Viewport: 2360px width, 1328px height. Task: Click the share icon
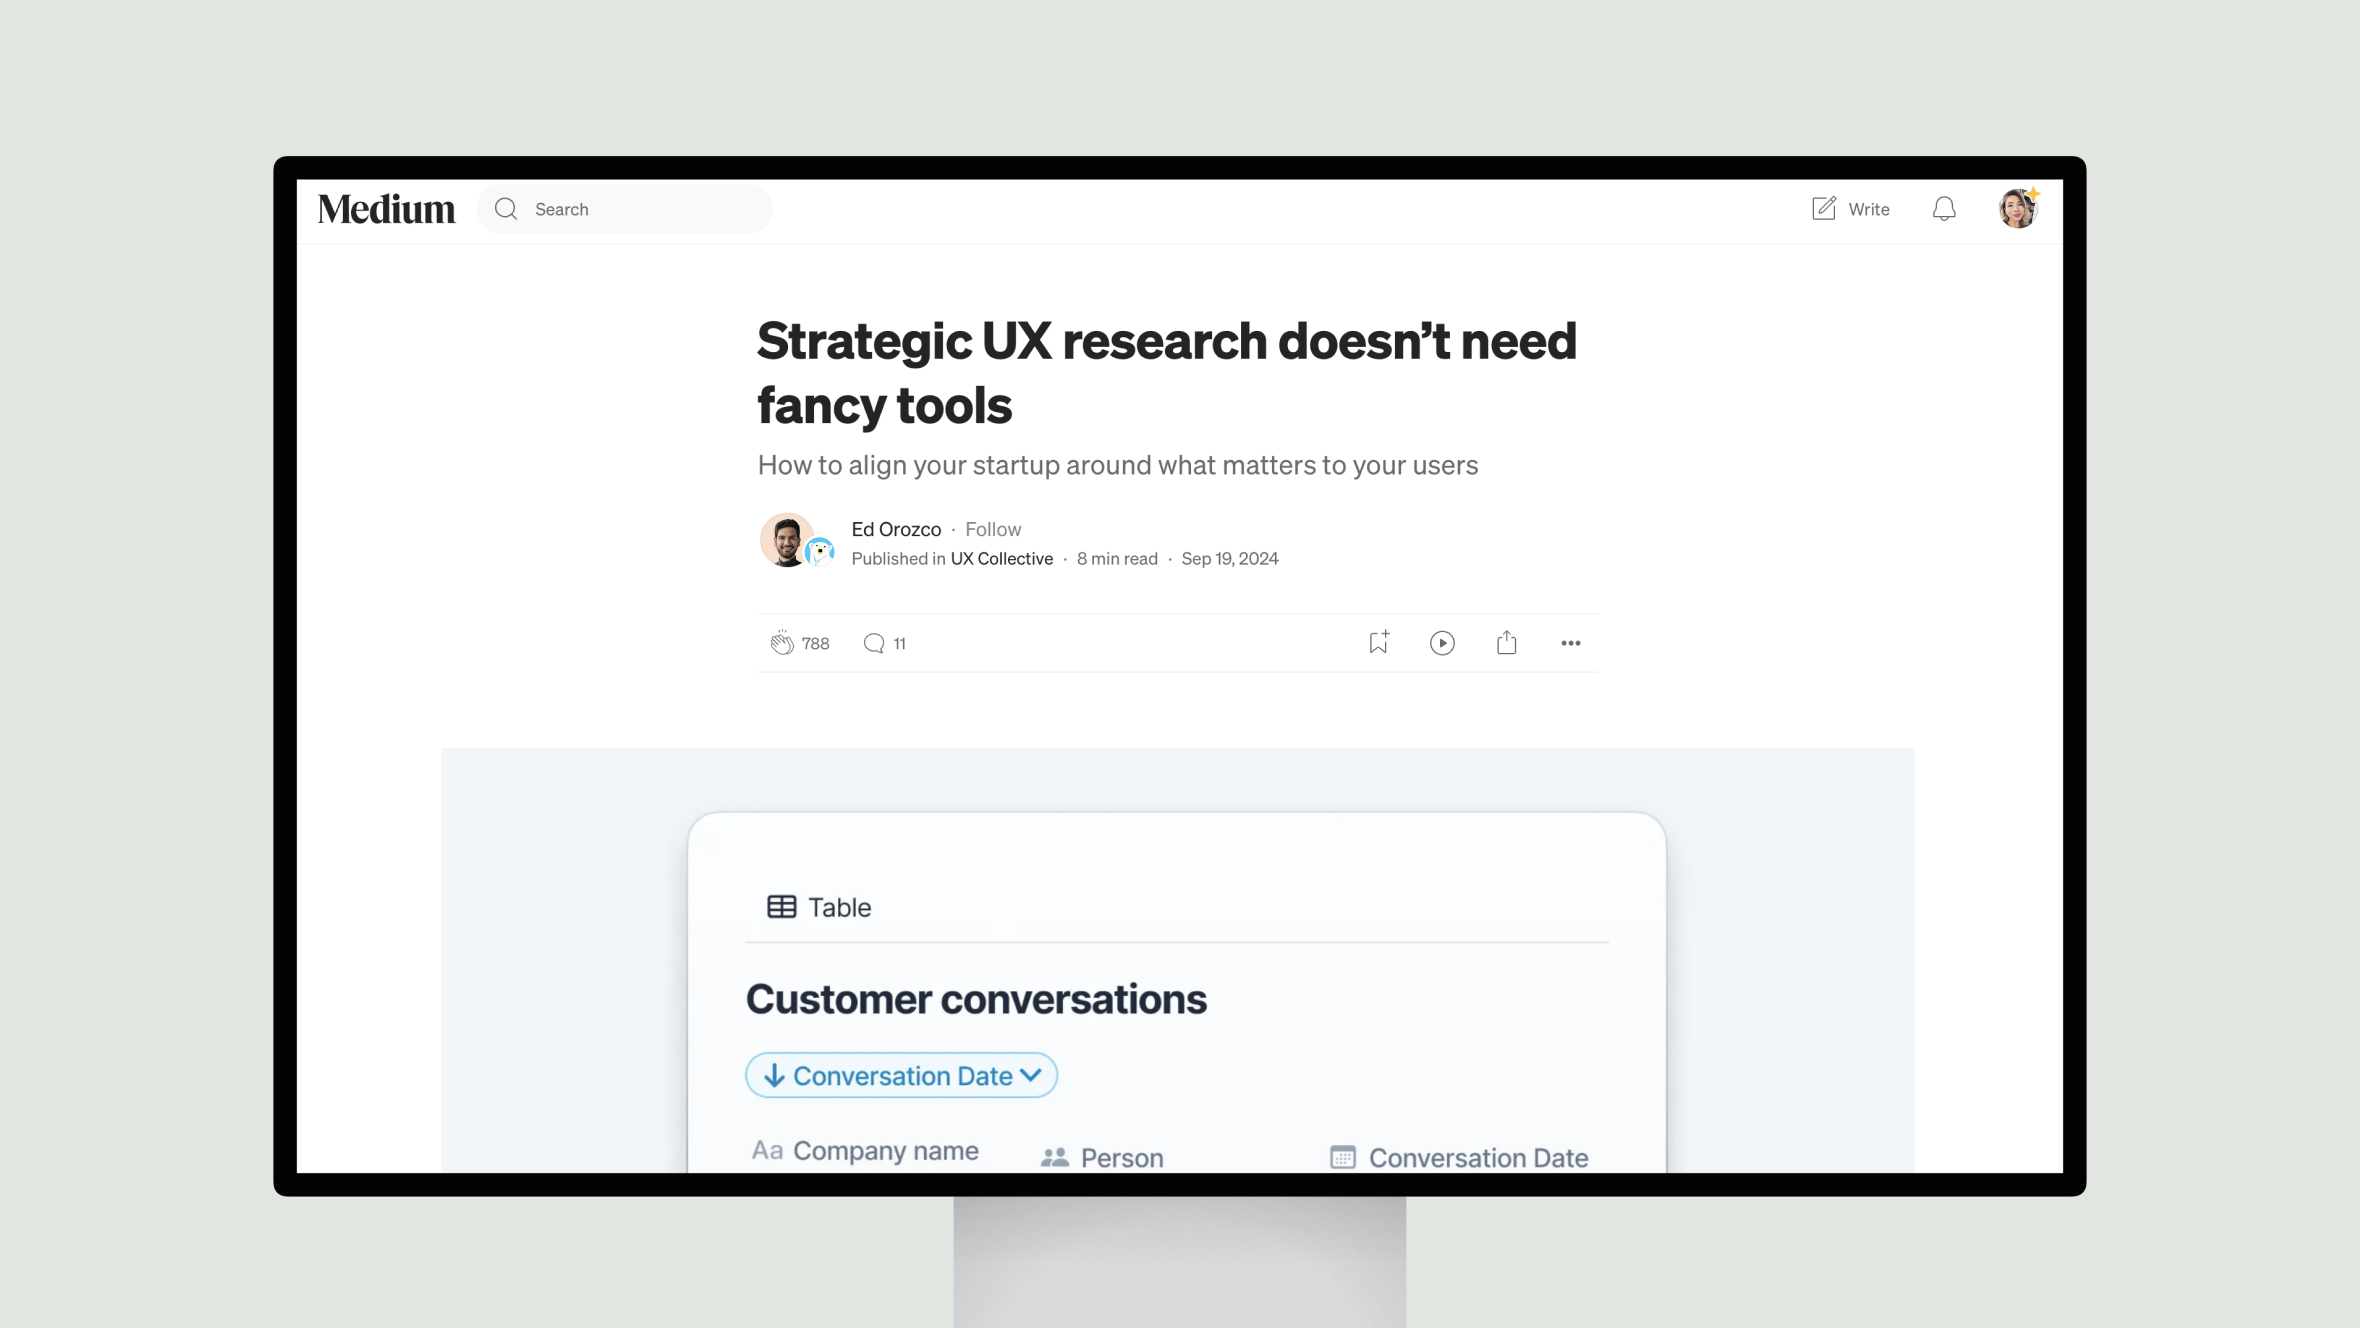coord(1506,642)
